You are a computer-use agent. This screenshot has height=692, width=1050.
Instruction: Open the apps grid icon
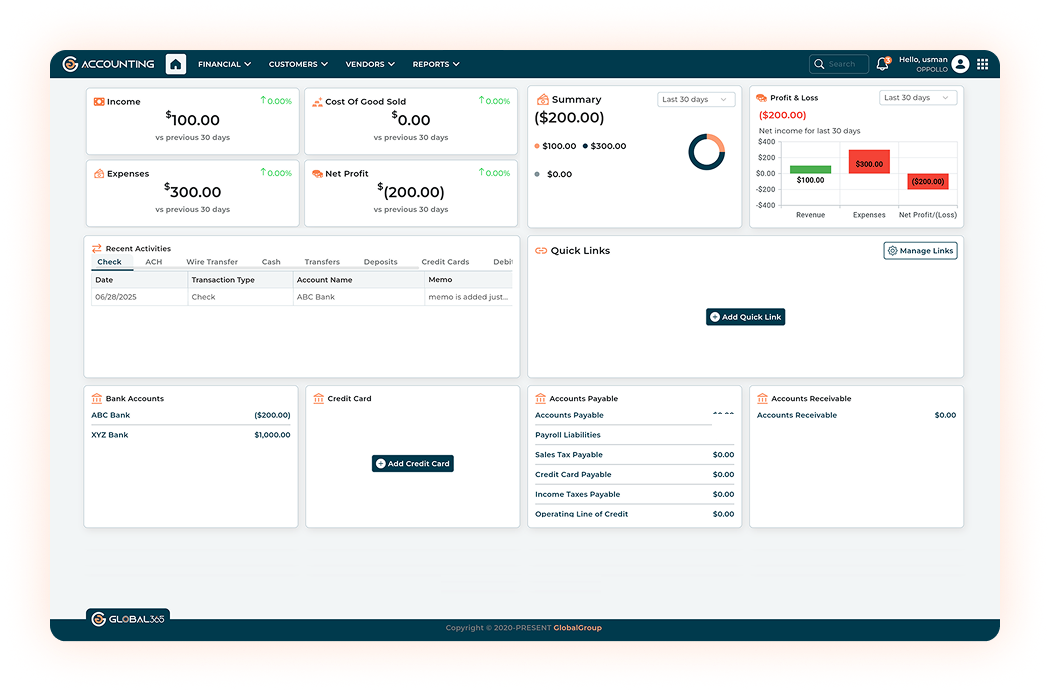pyautogui.click(x=982, y=64)
